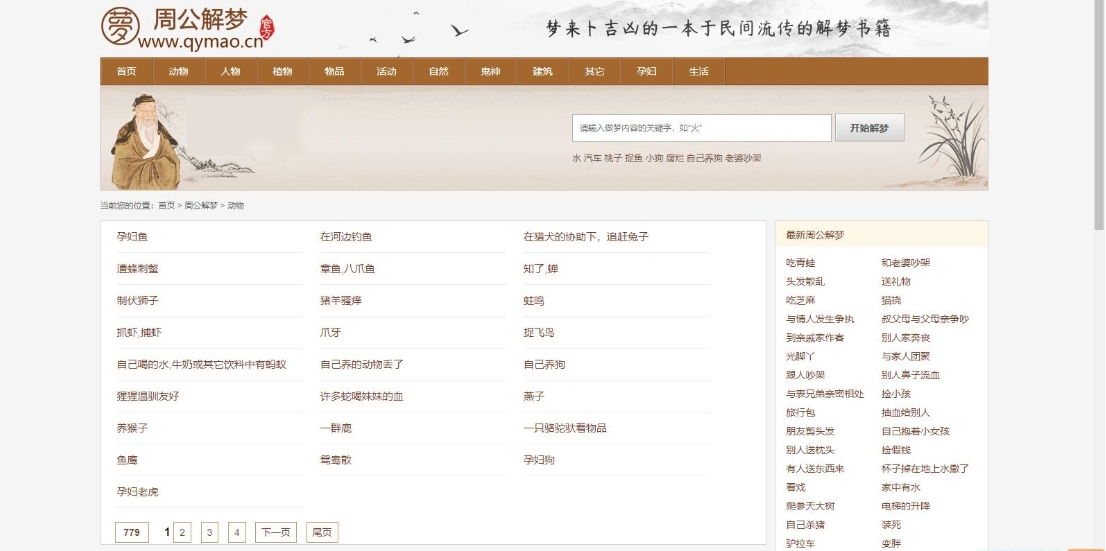
Task: Choose hot keyword 桃子 below search box
Action: 613,158
